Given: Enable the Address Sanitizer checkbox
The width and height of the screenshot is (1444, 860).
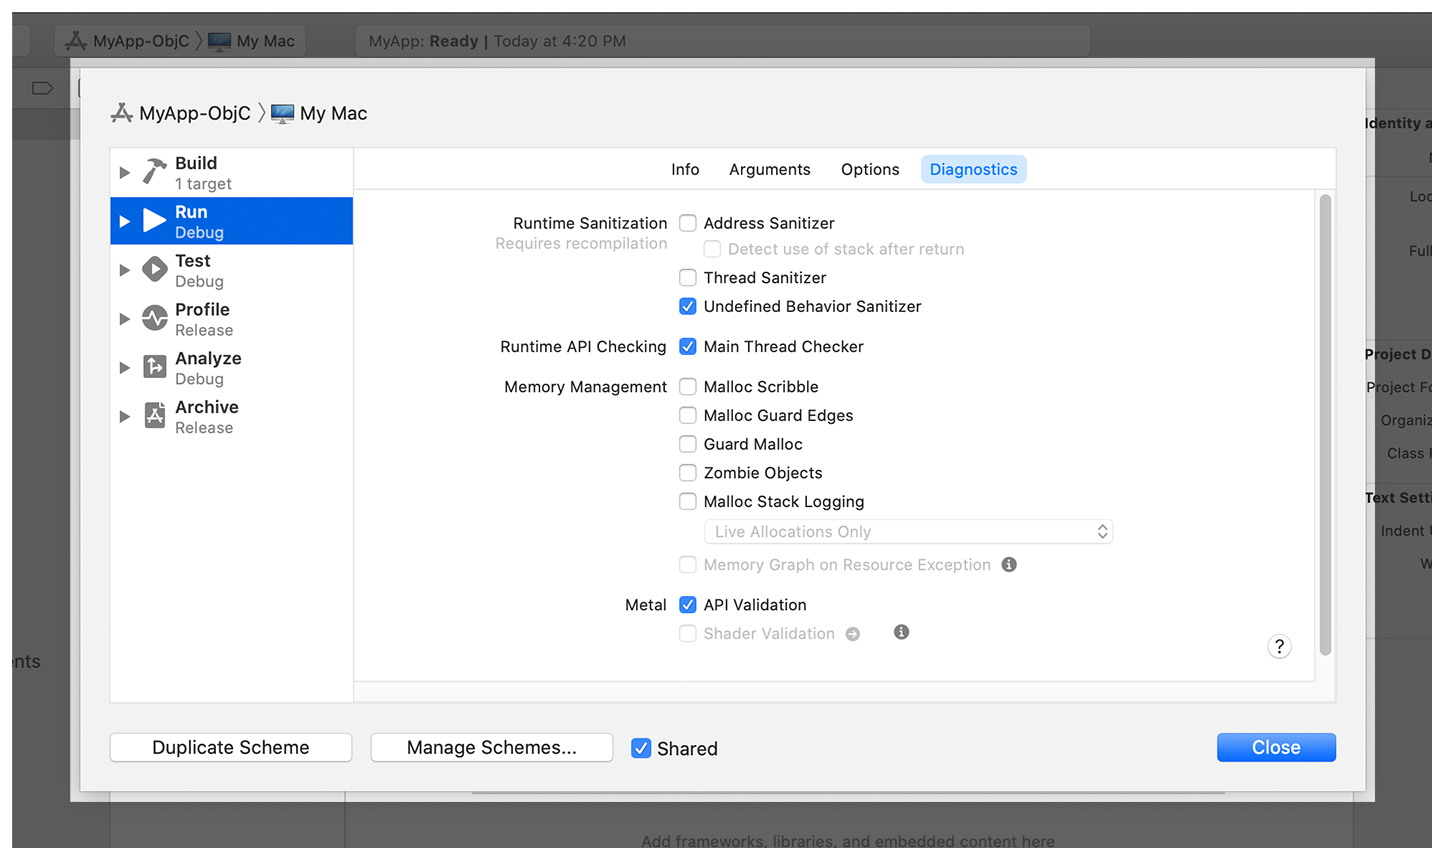Looking at the screenshot, I should click(x=688, y=222).
